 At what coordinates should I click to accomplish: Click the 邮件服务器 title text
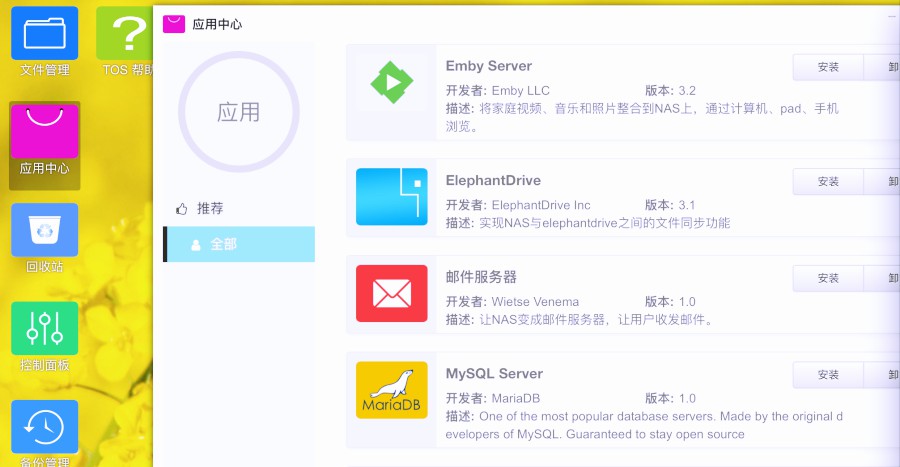(x=481, y=277)
